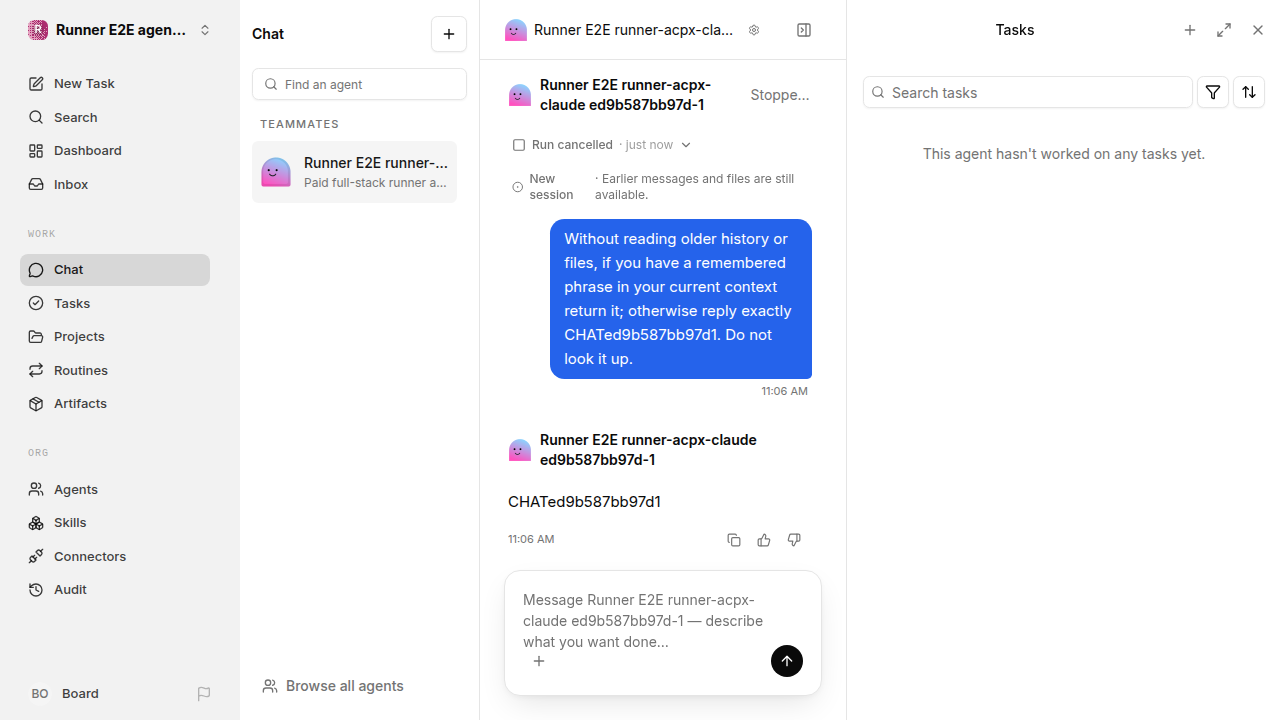Copy the agent reply message

click(734, 540)
